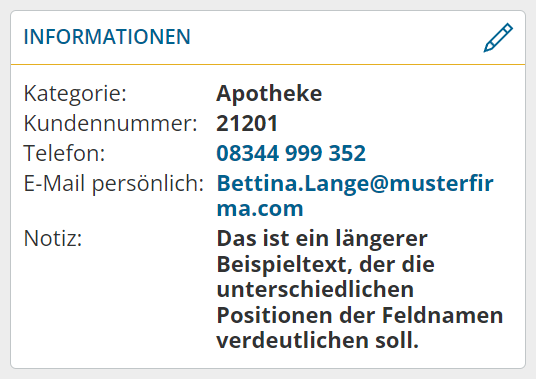This screenshot has width=536, height=379.
Task: Click 'Positionen der Feldnamen' note line
Action: coord(360,315)
